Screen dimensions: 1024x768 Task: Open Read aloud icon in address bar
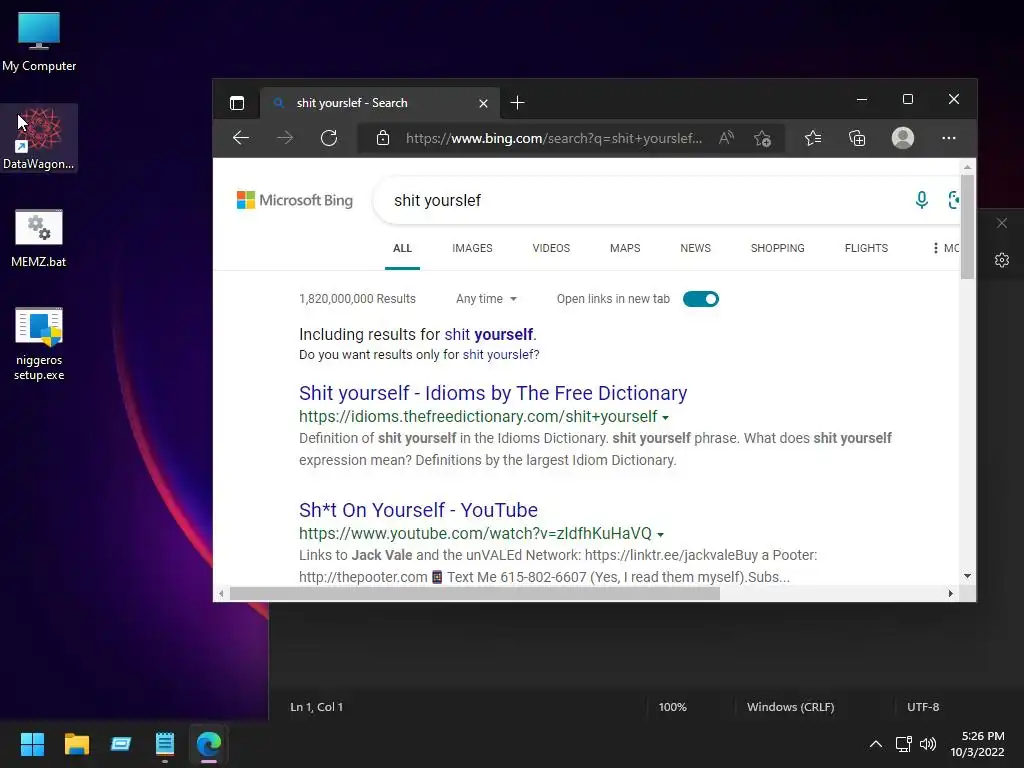[726, 138]
